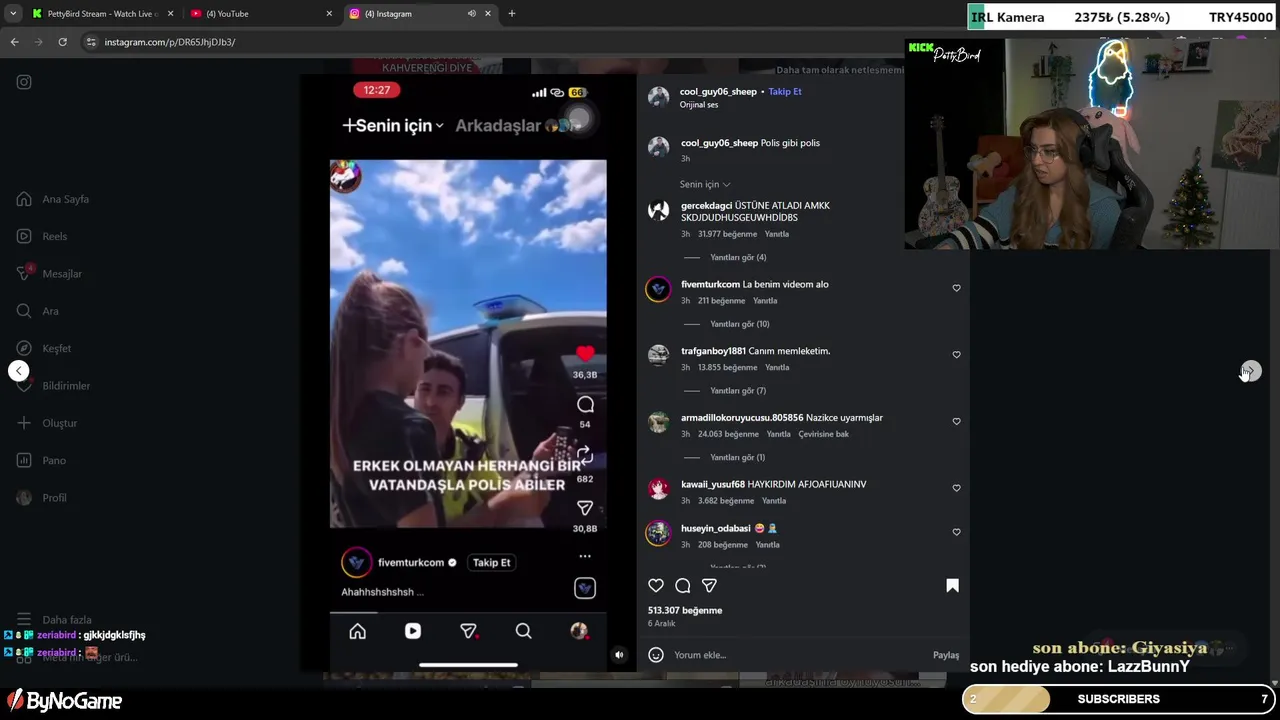Viewport: 1280px width, 720px height.
Task: Share the post with paper plane icon
Action: coord(709,586)
